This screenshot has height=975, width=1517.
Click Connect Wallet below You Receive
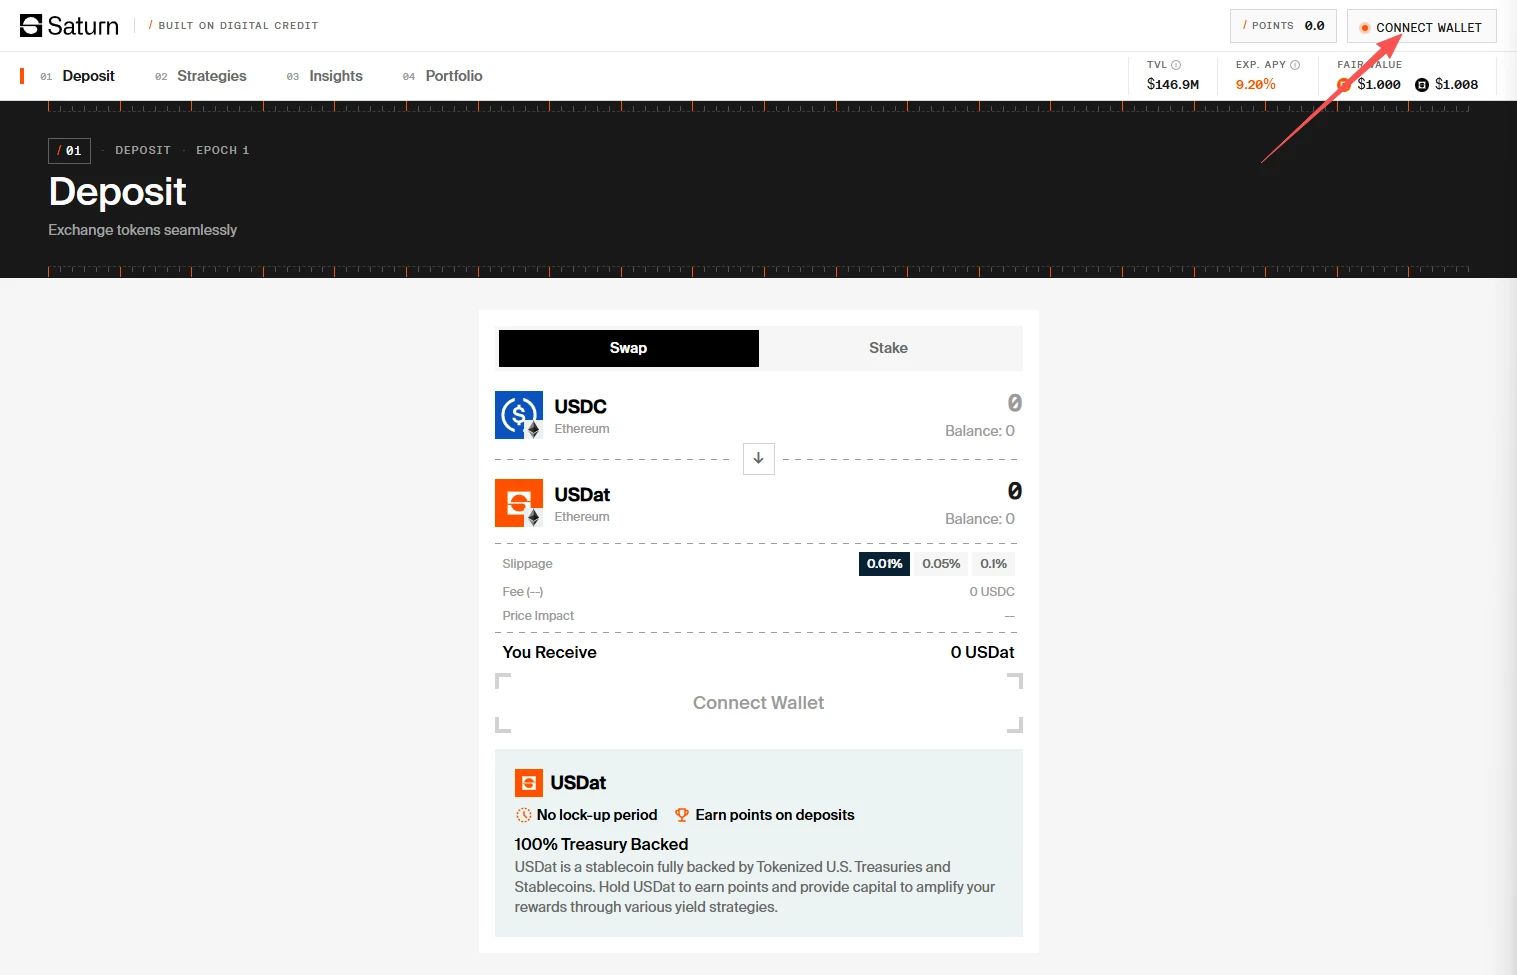pos(759,703)
